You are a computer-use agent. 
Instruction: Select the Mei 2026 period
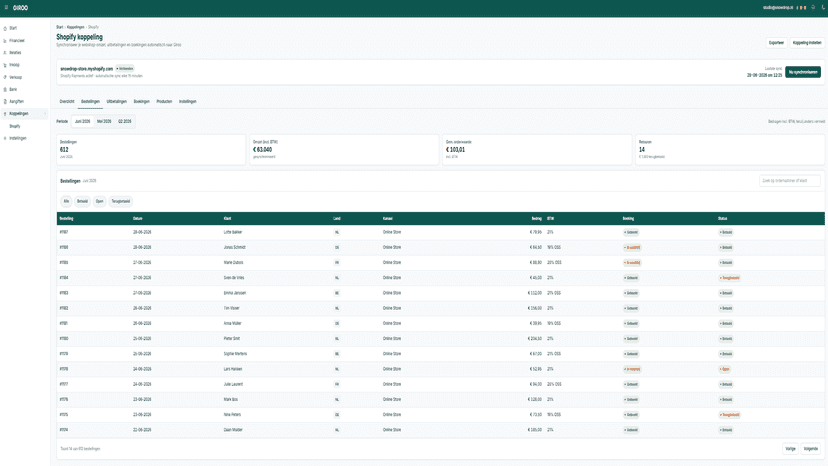click(104, 122)
